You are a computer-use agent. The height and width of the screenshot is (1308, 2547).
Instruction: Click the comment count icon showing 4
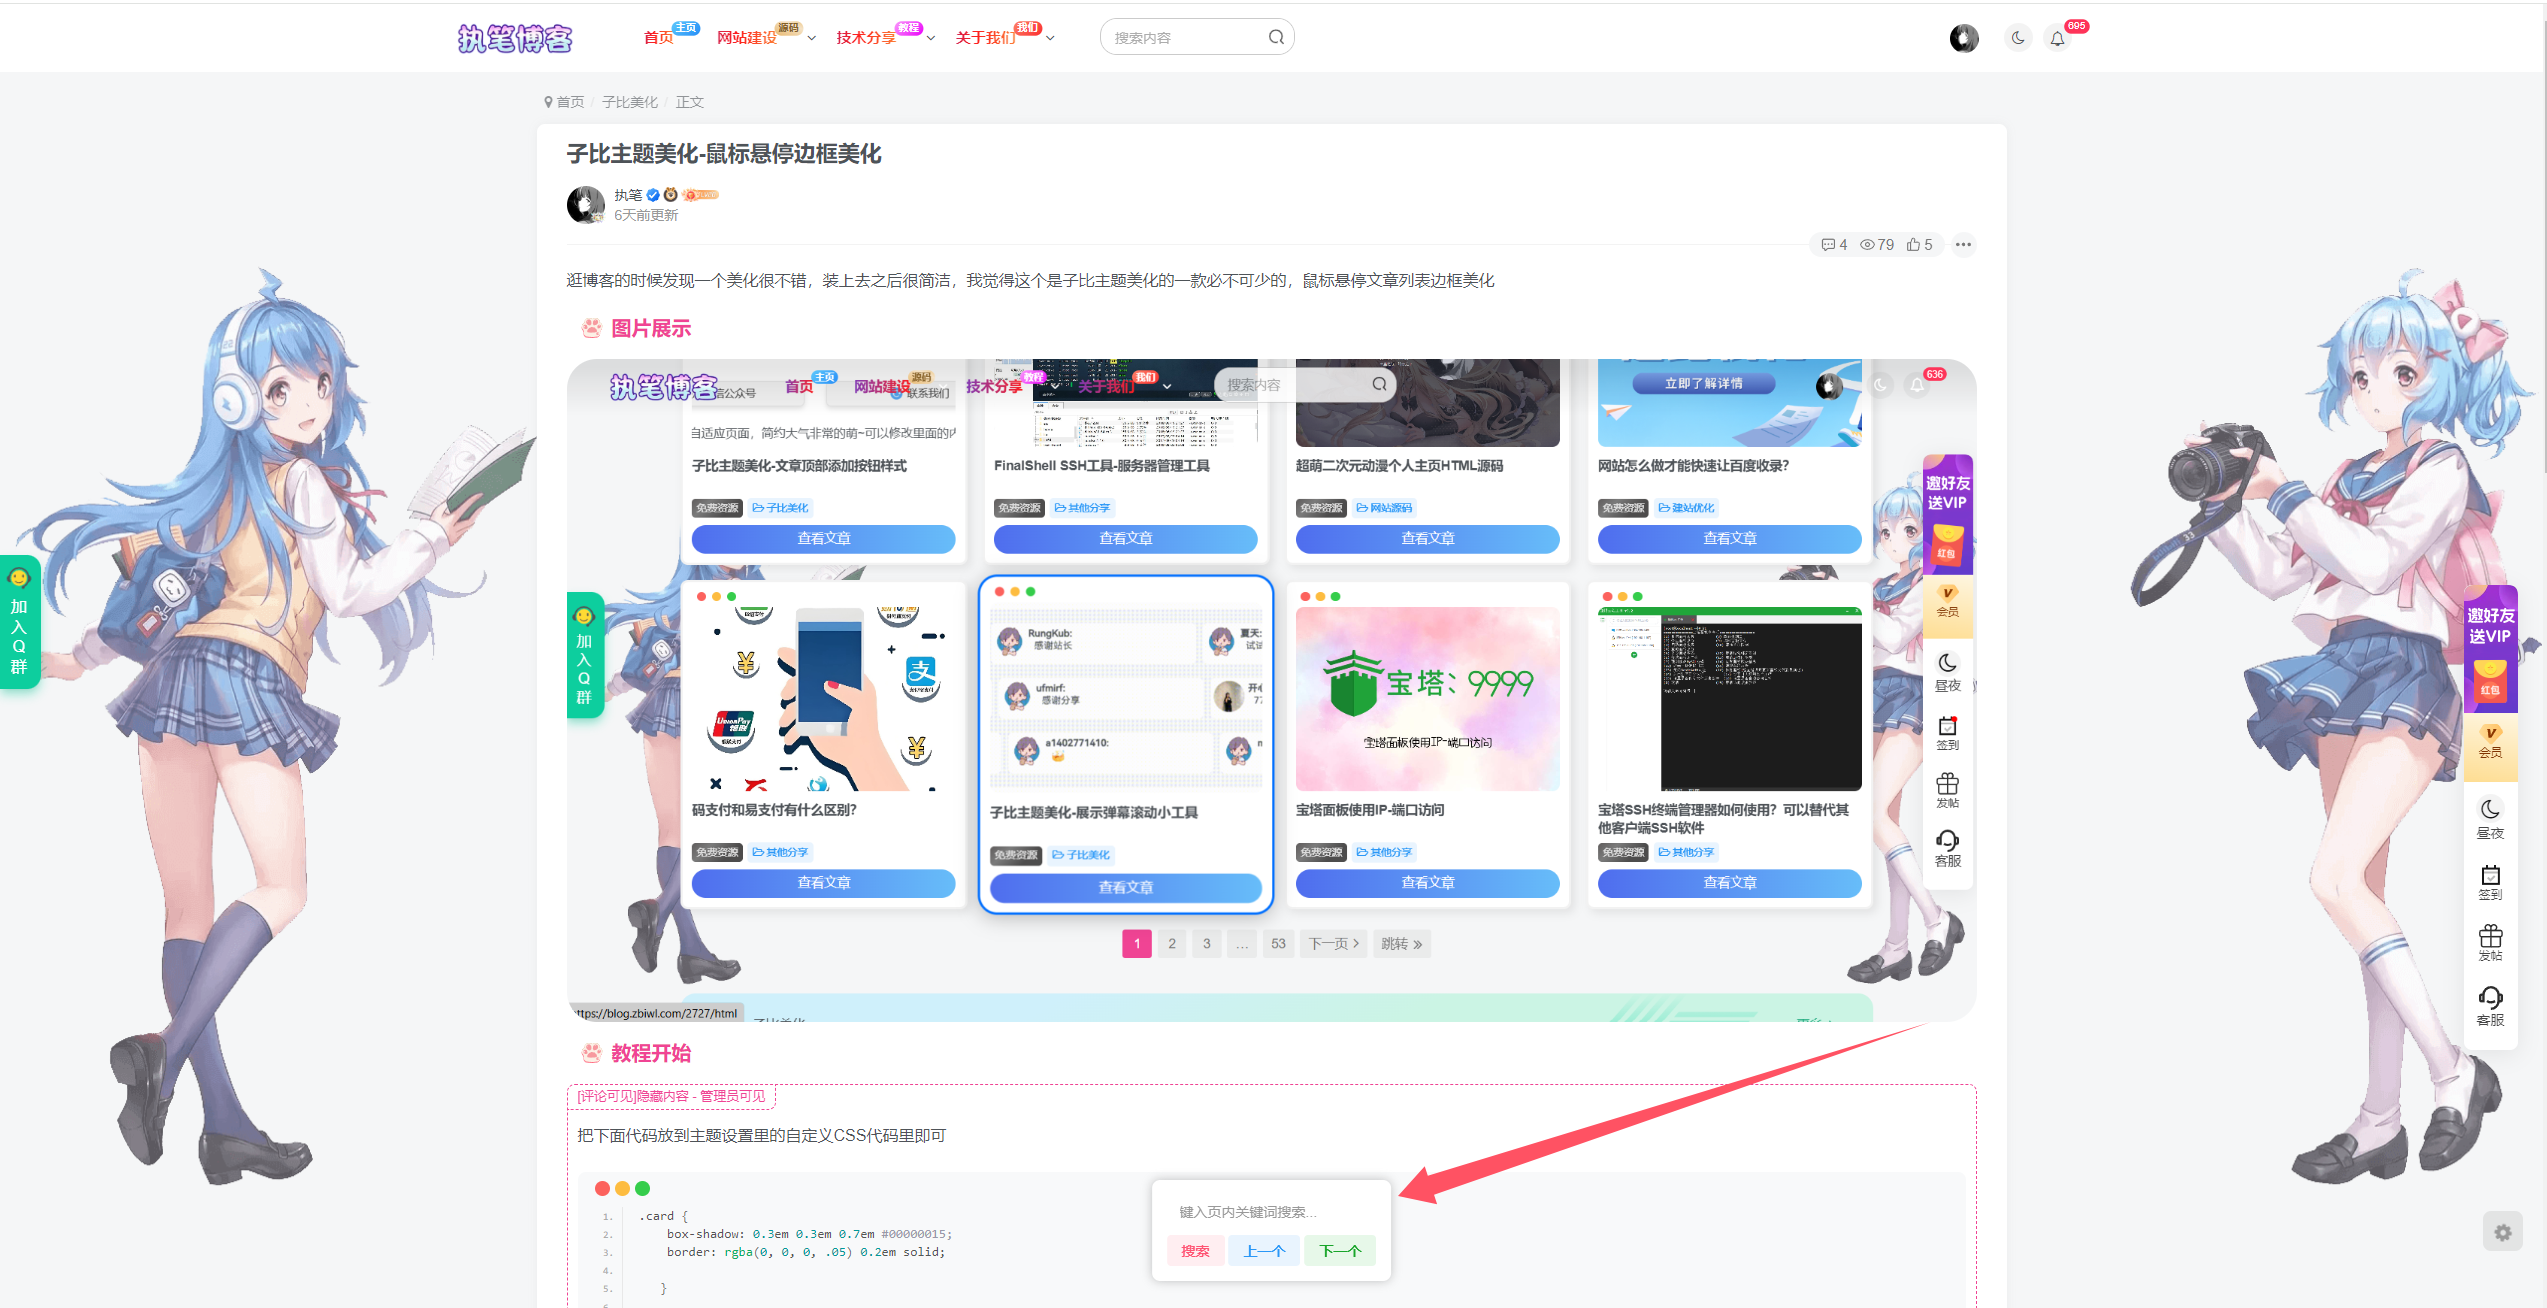tap(1834, 245)
